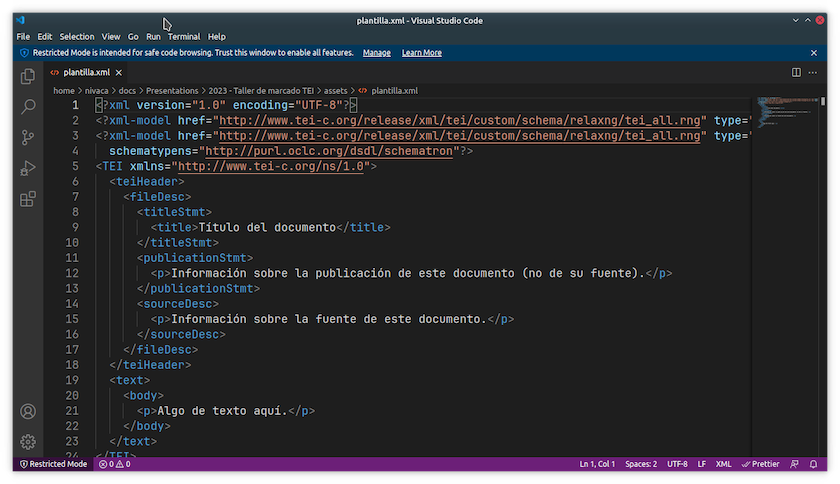Open the Explorer view in activity bar
This screenshot has width=840, height=484.
click(28, 76)
